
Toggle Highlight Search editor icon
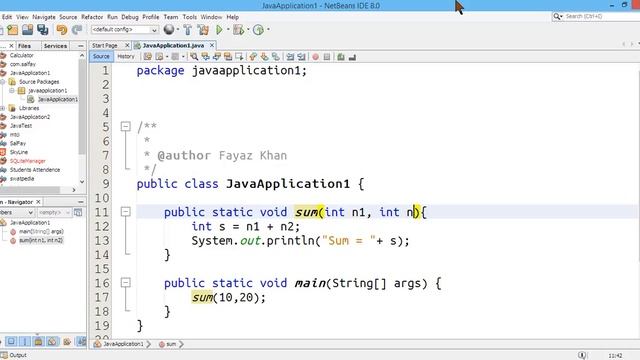[228, 57]
